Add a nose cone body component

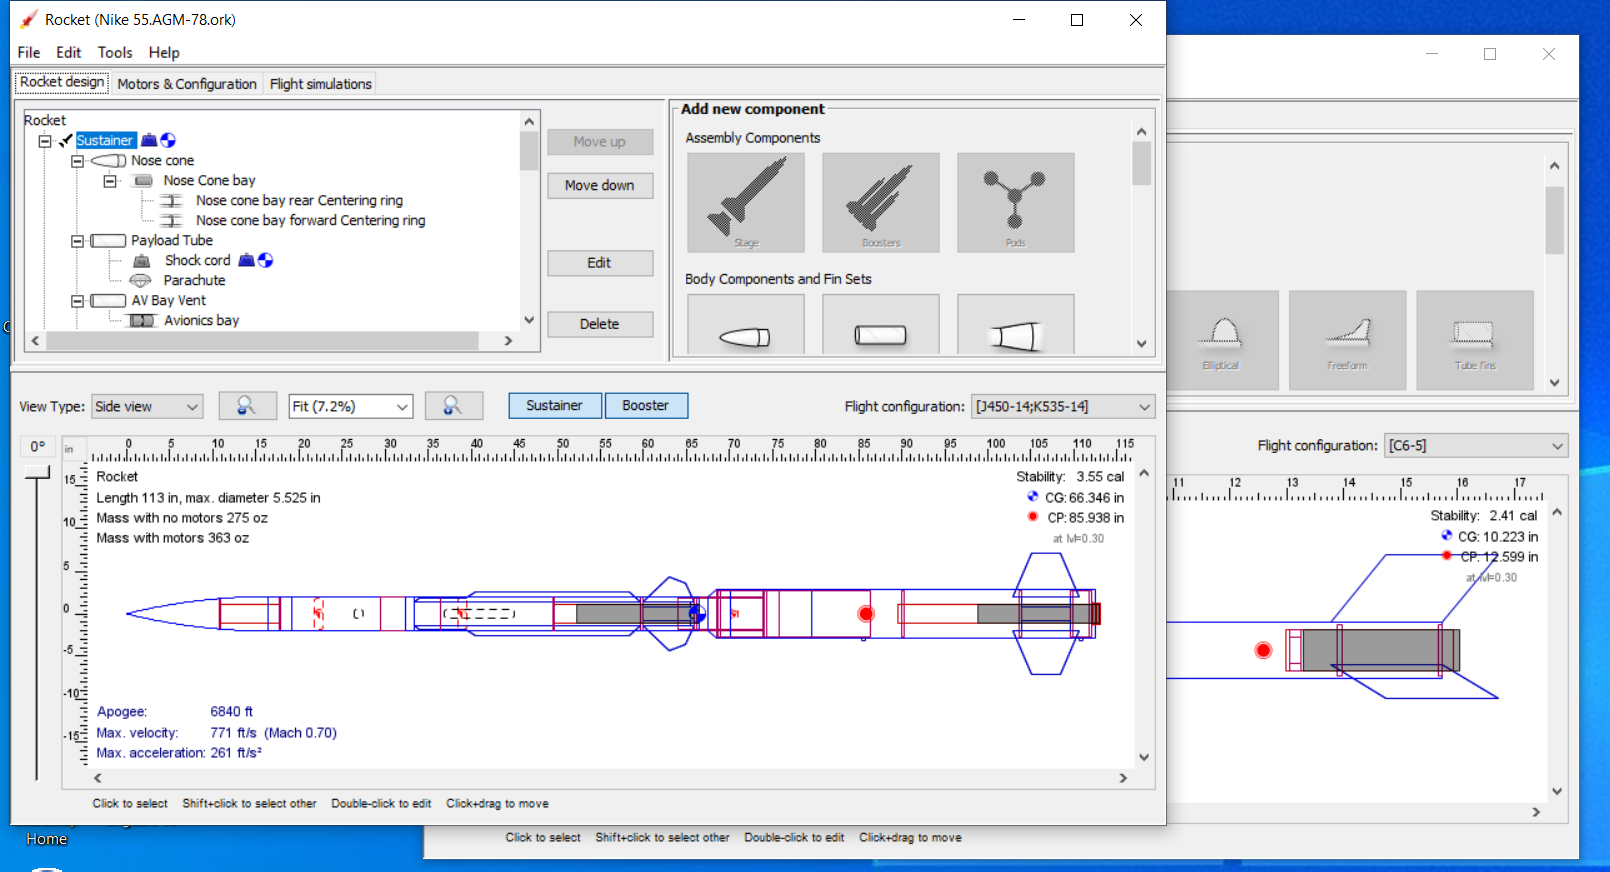[745, 325]
